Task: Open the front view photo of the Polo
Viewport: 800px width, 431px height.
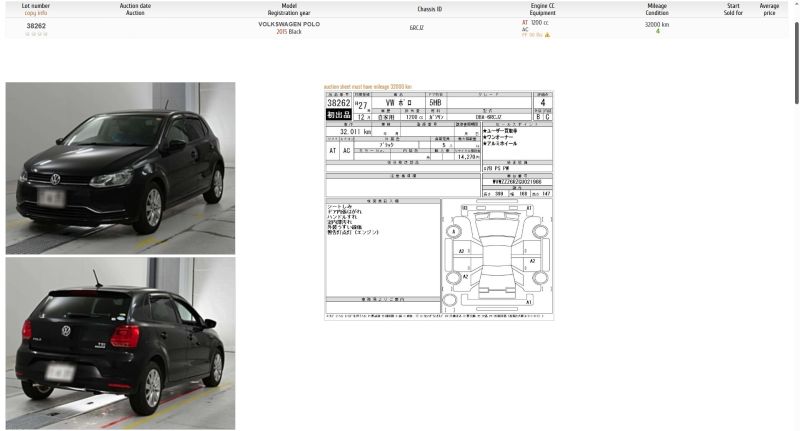Action: [x=120, y=168]
